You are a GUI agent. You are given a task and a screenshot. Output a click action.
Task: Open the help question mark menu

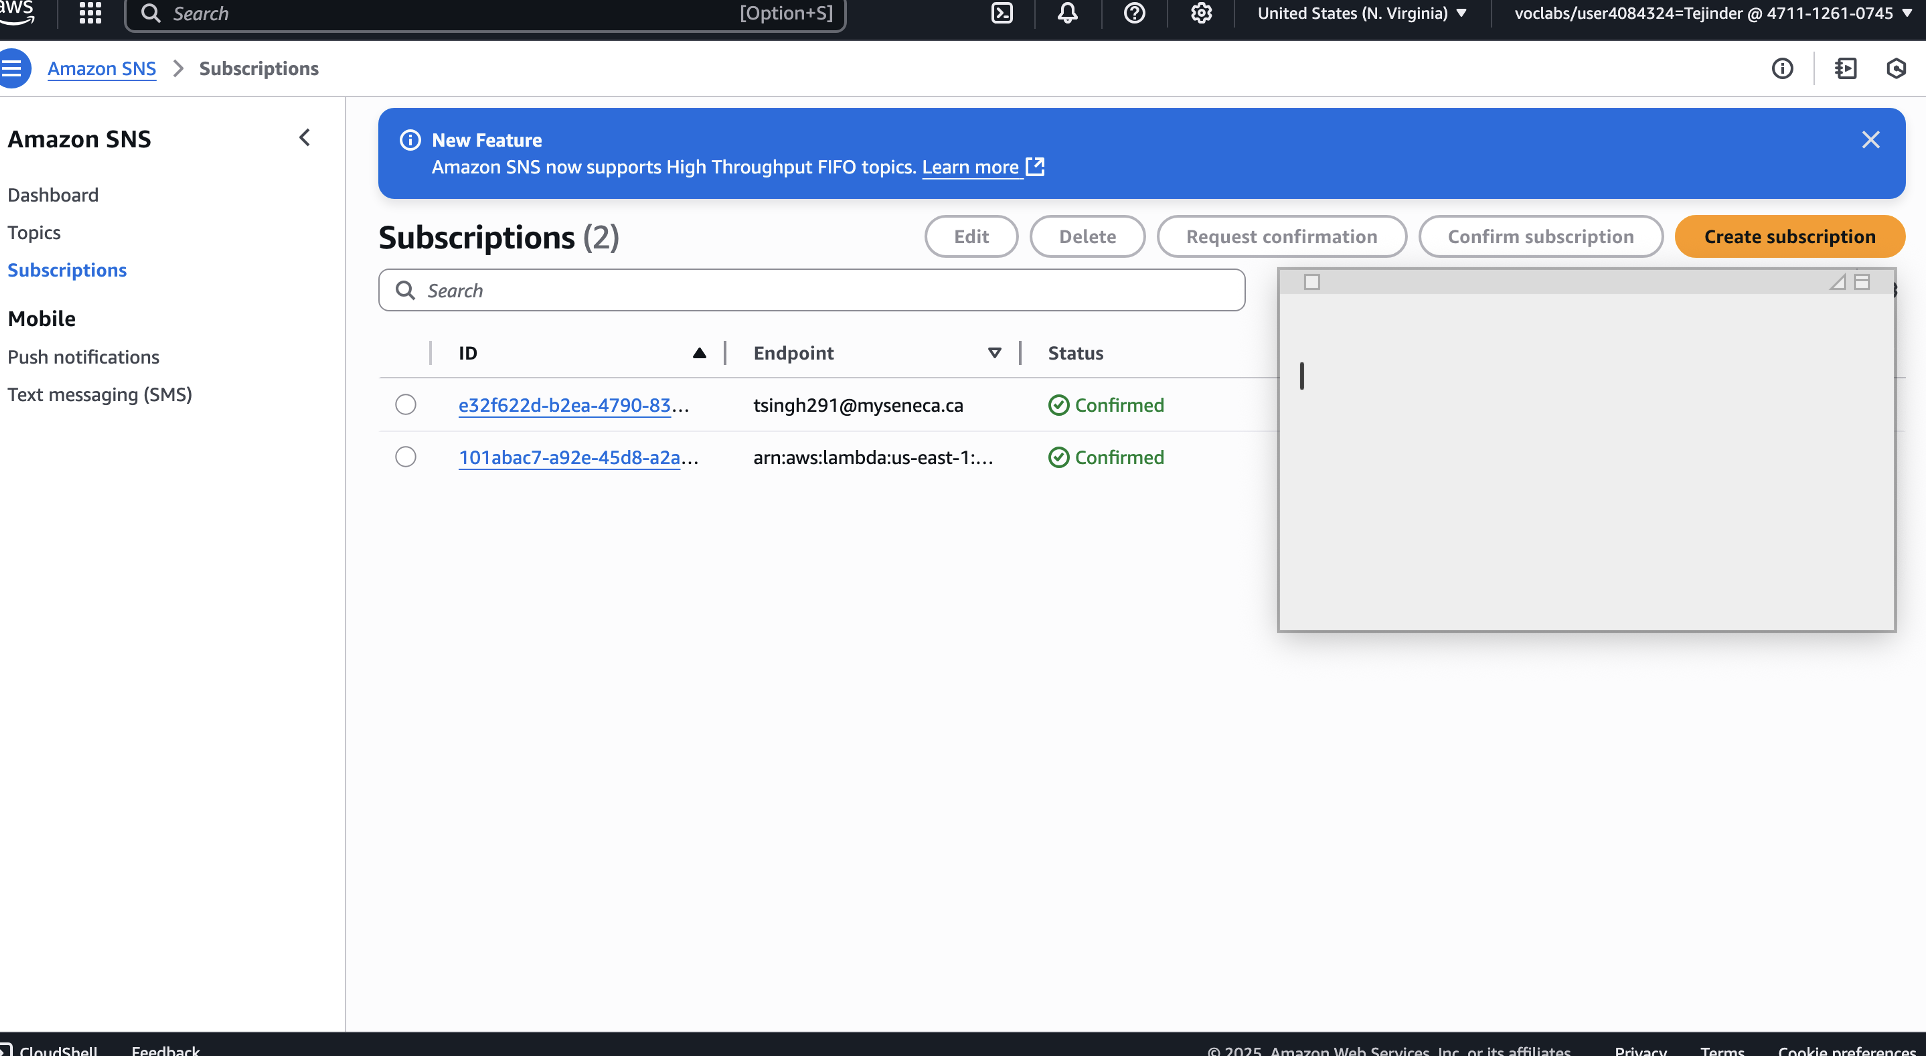pos(1134,13)
